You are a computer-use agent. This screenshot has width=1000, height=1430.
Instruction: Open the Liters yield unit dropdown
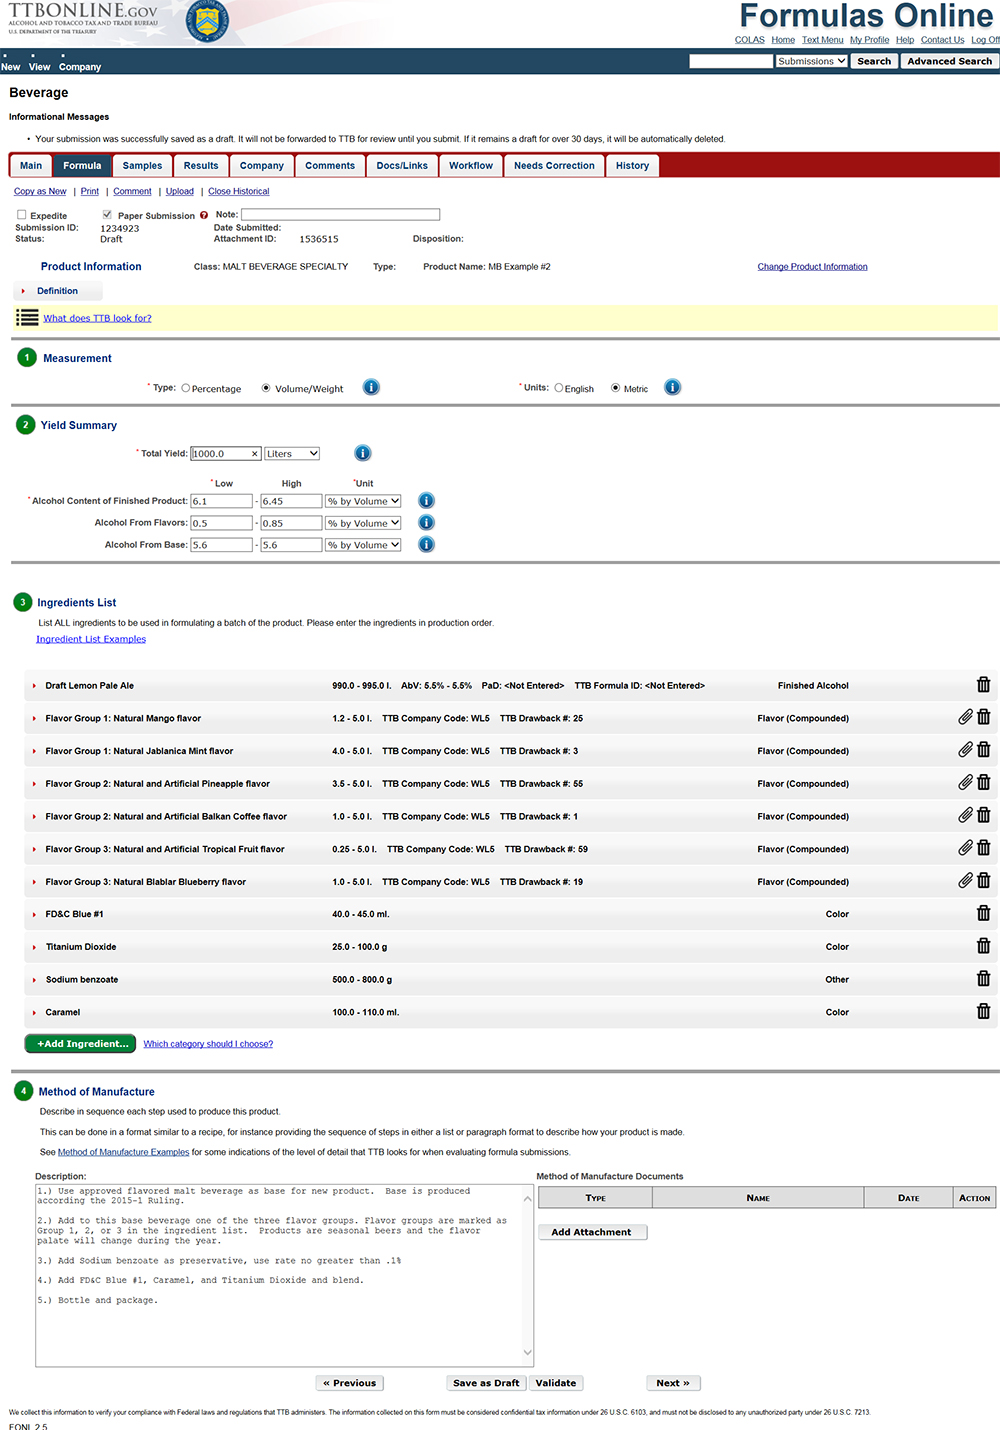(292, 454)
